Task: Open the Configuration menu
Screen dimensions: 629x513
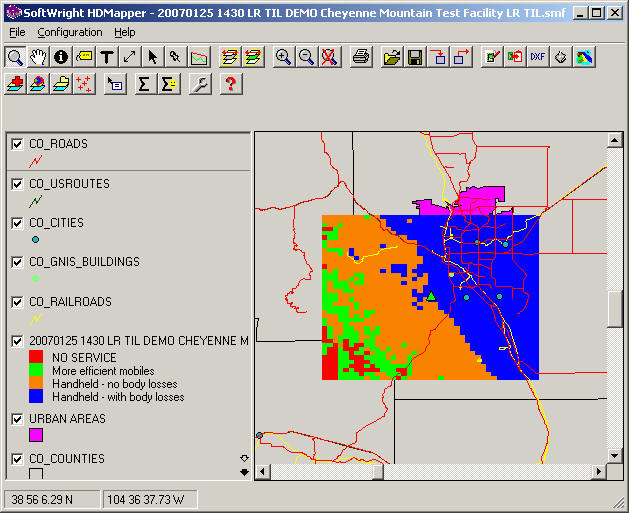Action: pyautogui.click(x=70, y=32)
